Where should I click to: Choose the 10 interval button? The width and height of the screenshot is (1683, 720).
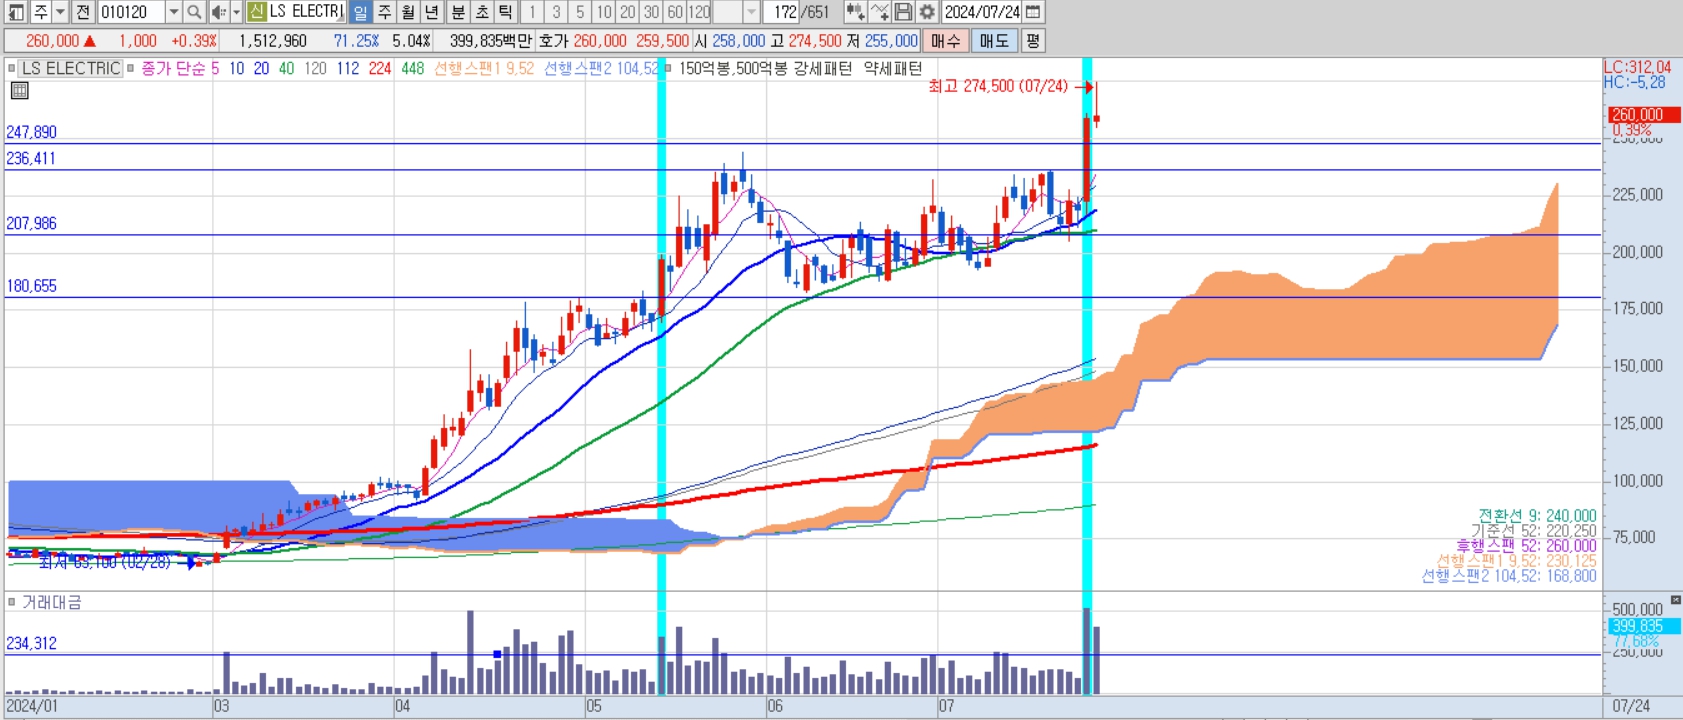coord(604,12)
